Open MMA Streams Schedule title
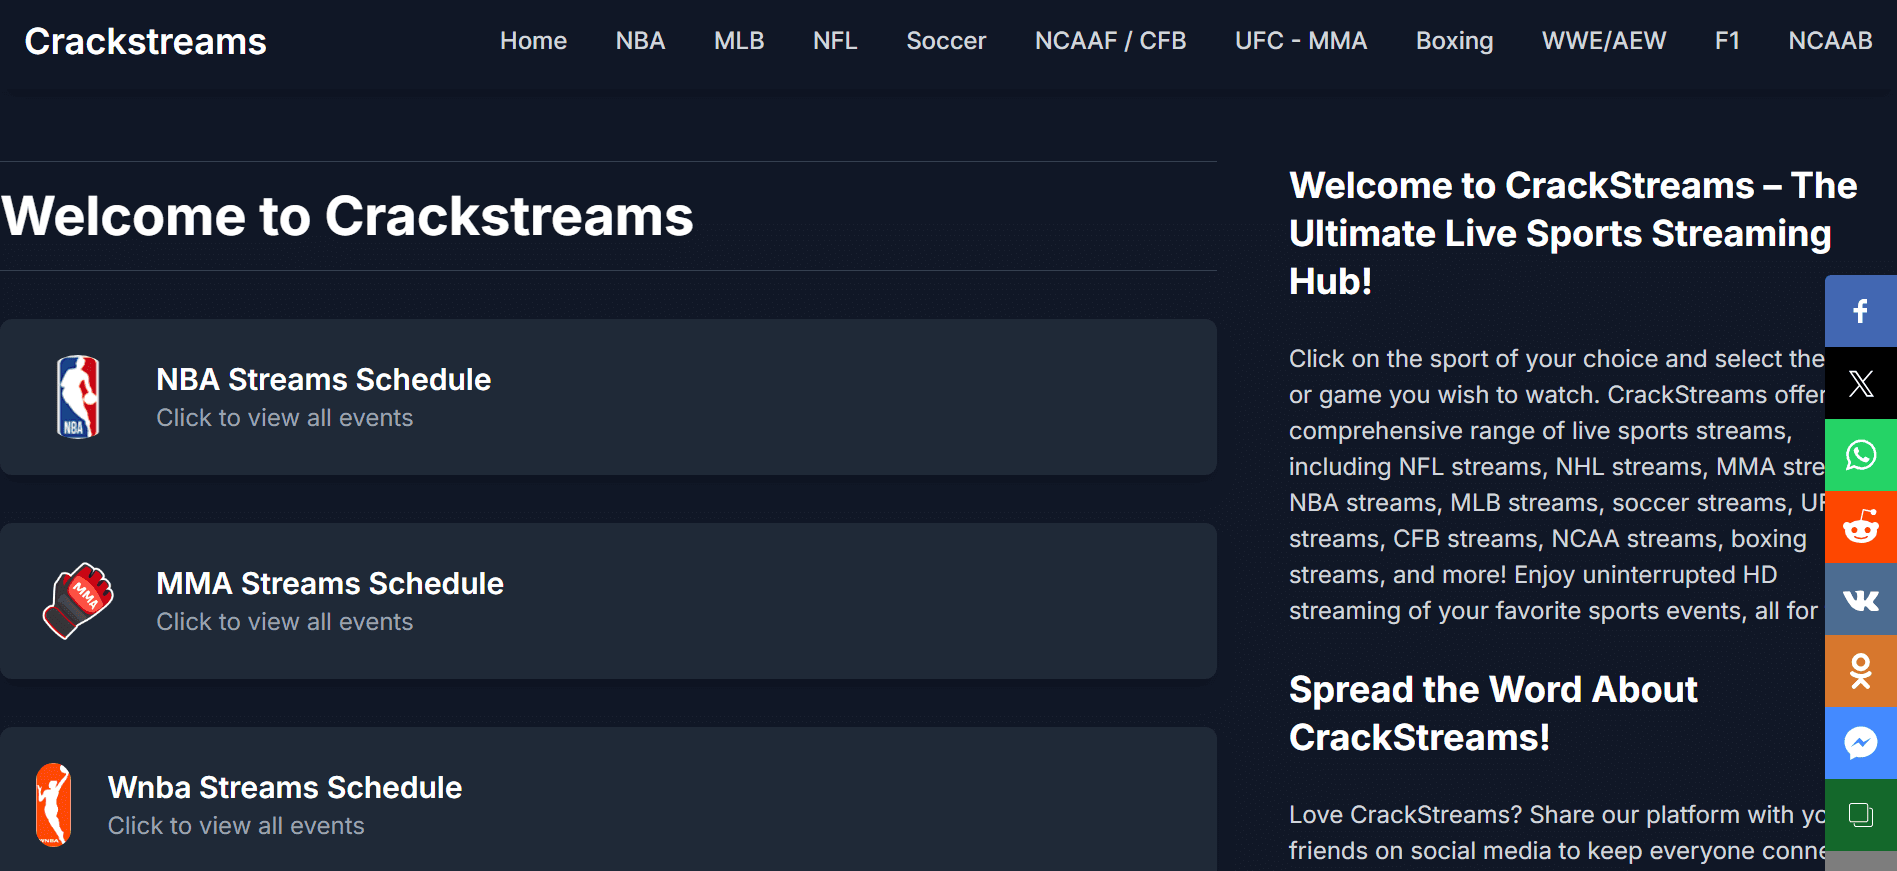Screen dimensions: 1897x871 tap(330, 584)
